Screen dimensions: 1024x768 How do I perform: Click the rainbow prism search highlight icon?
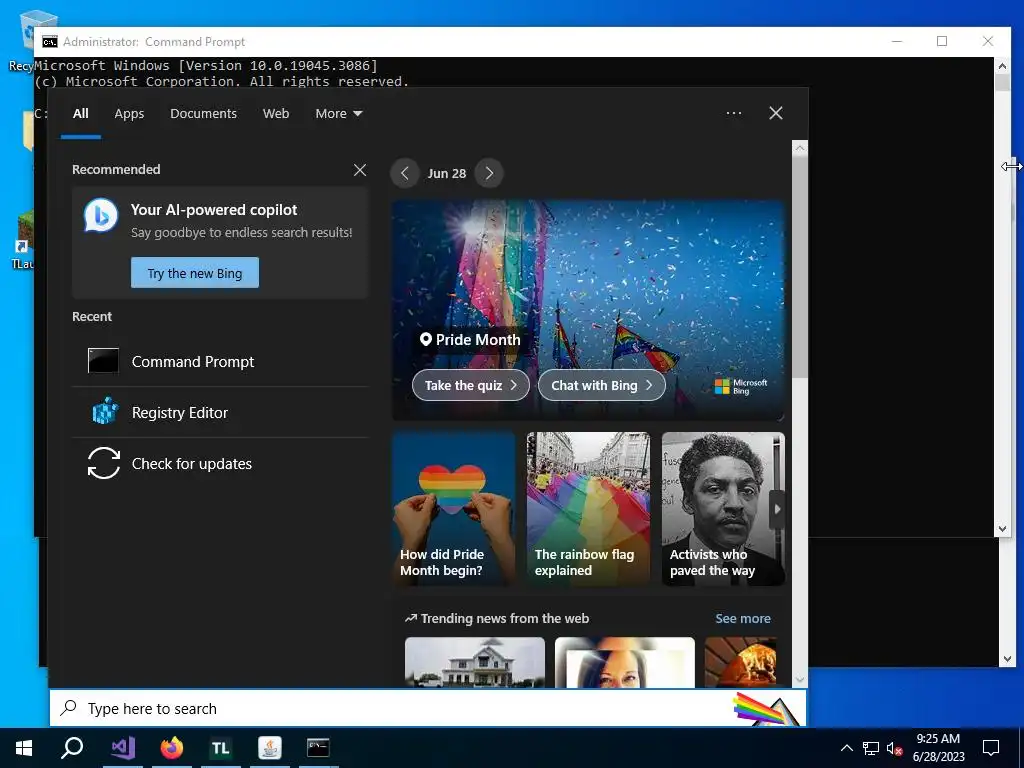pyautogui.click(x=767, y=709)
